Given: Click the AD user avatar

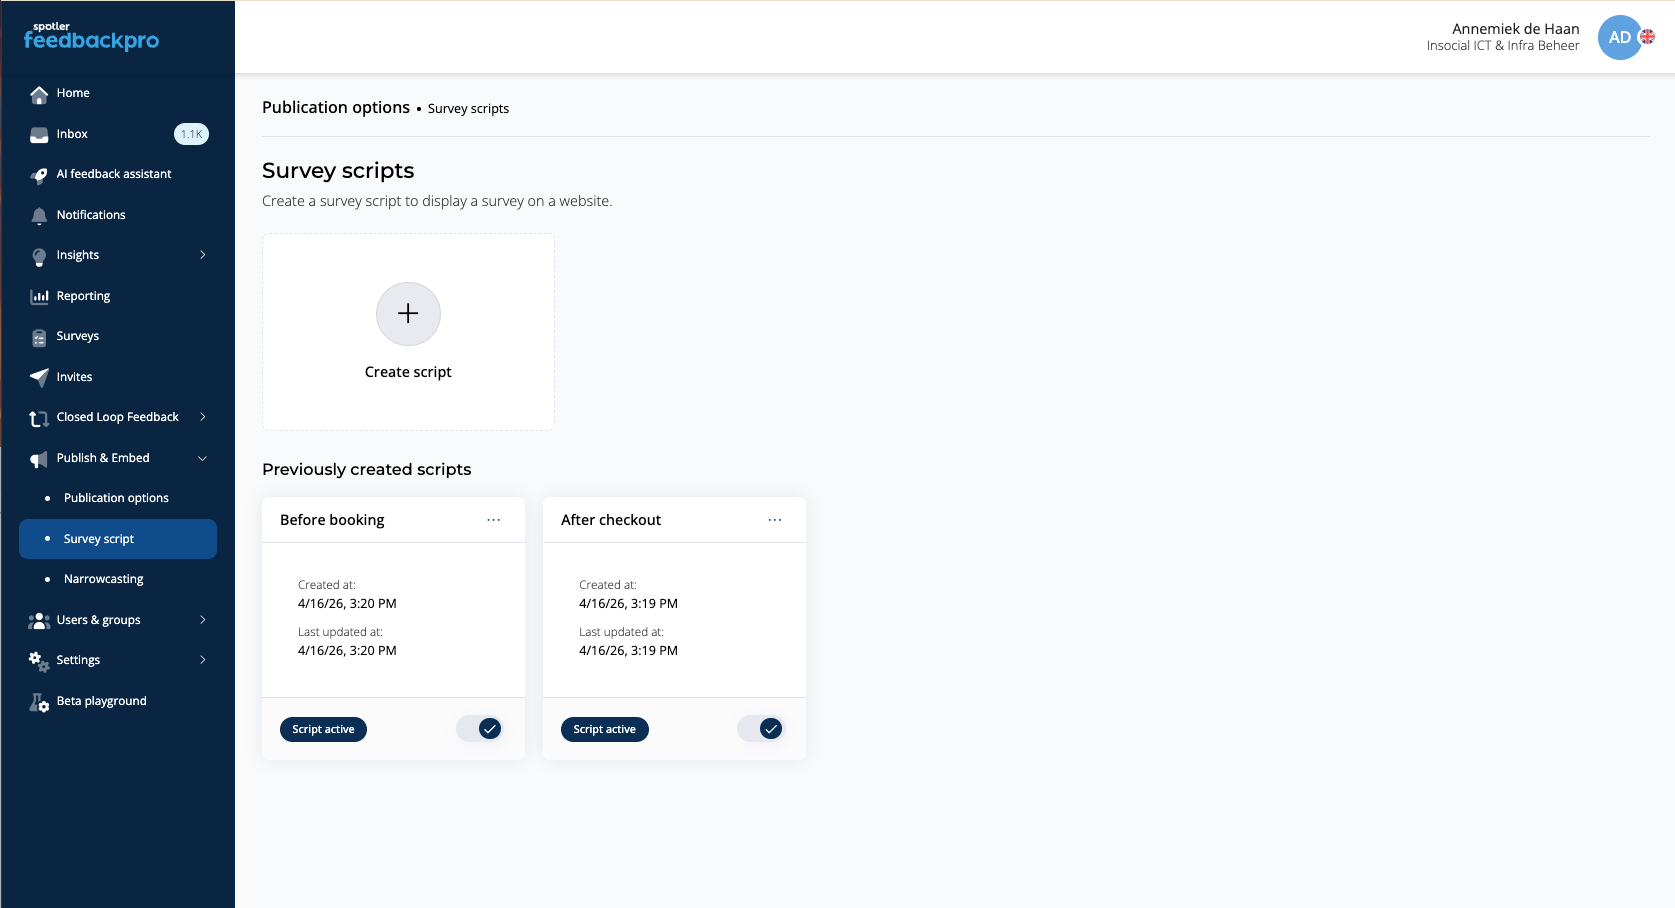Looking at the screenshot, I should coord(1619,37).
